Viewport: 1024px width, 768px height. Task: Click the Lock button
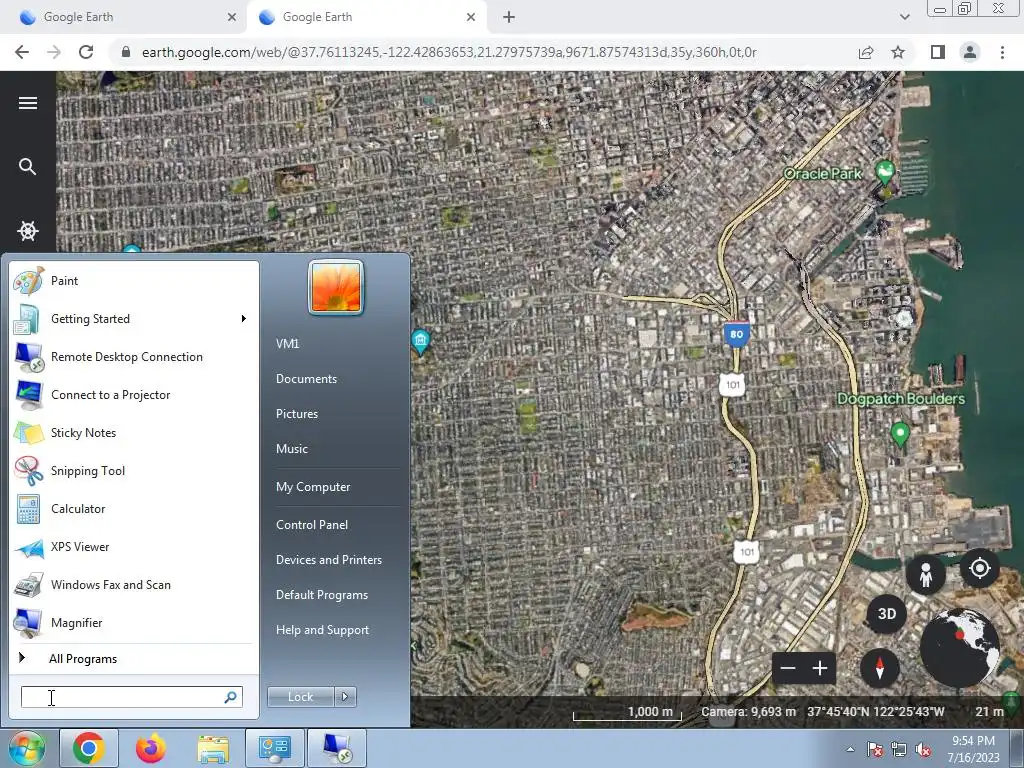click(300, 697)
